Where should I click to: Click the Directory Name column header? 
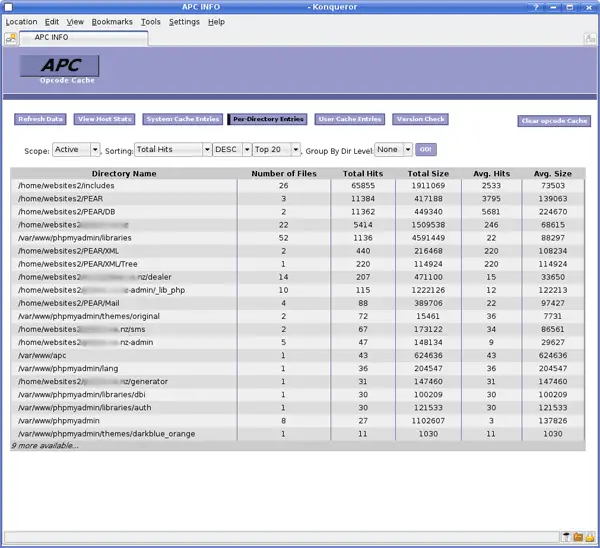124,173
